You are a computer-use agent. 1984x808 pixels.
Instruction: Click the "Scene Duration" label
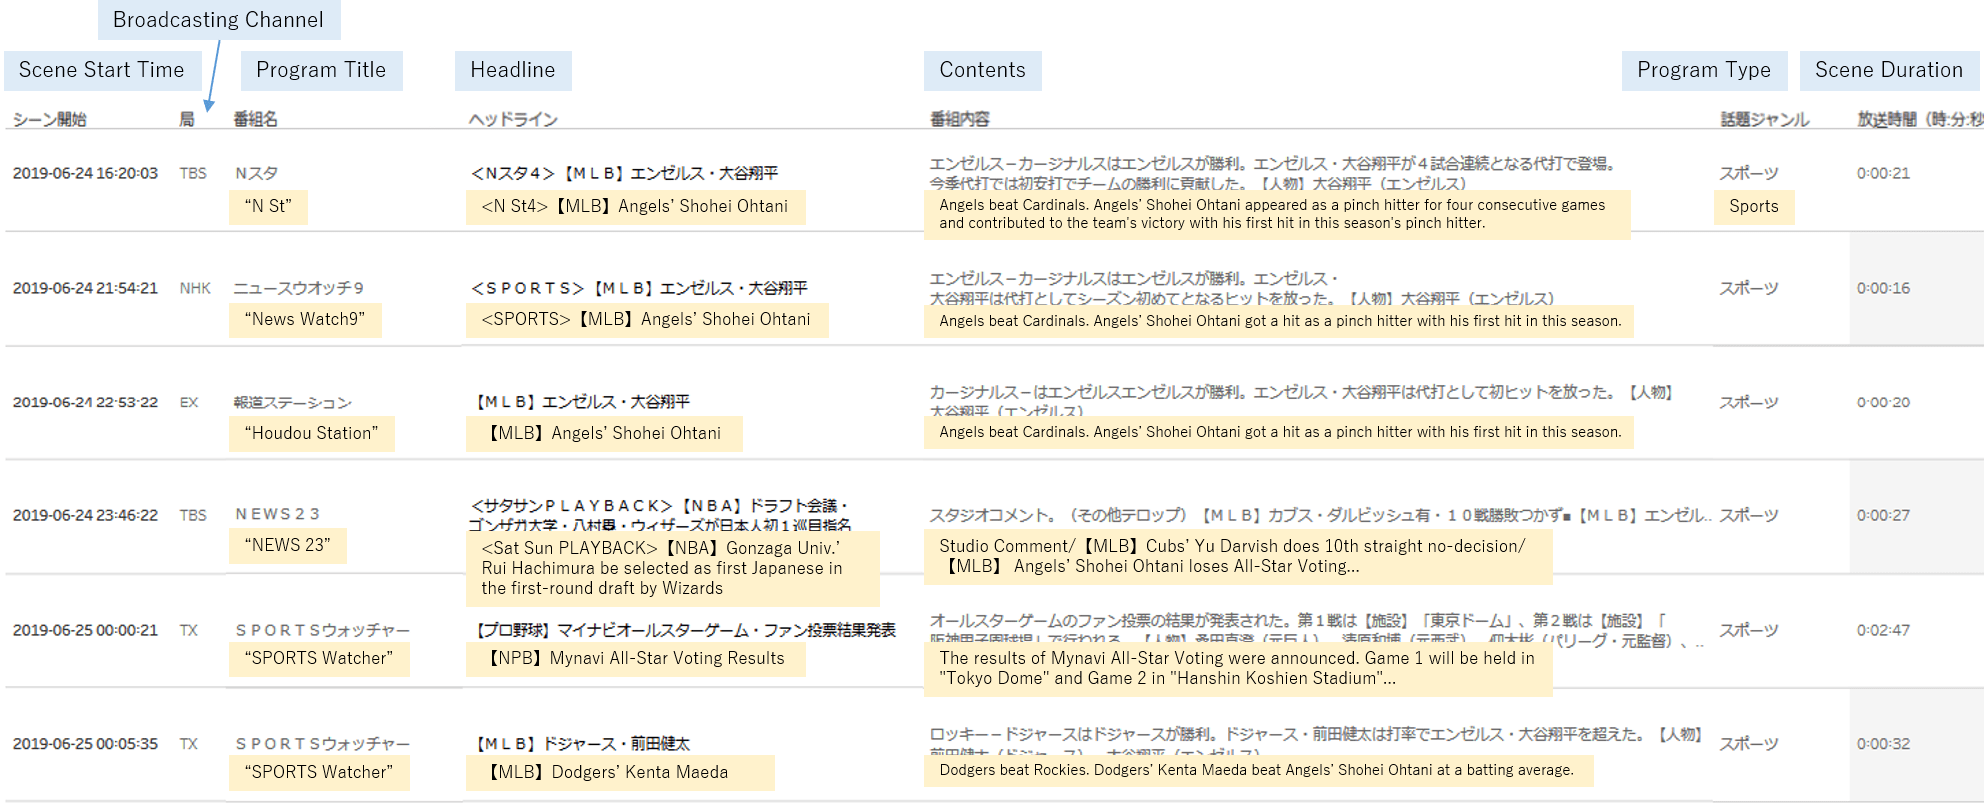coord(1889,70)
